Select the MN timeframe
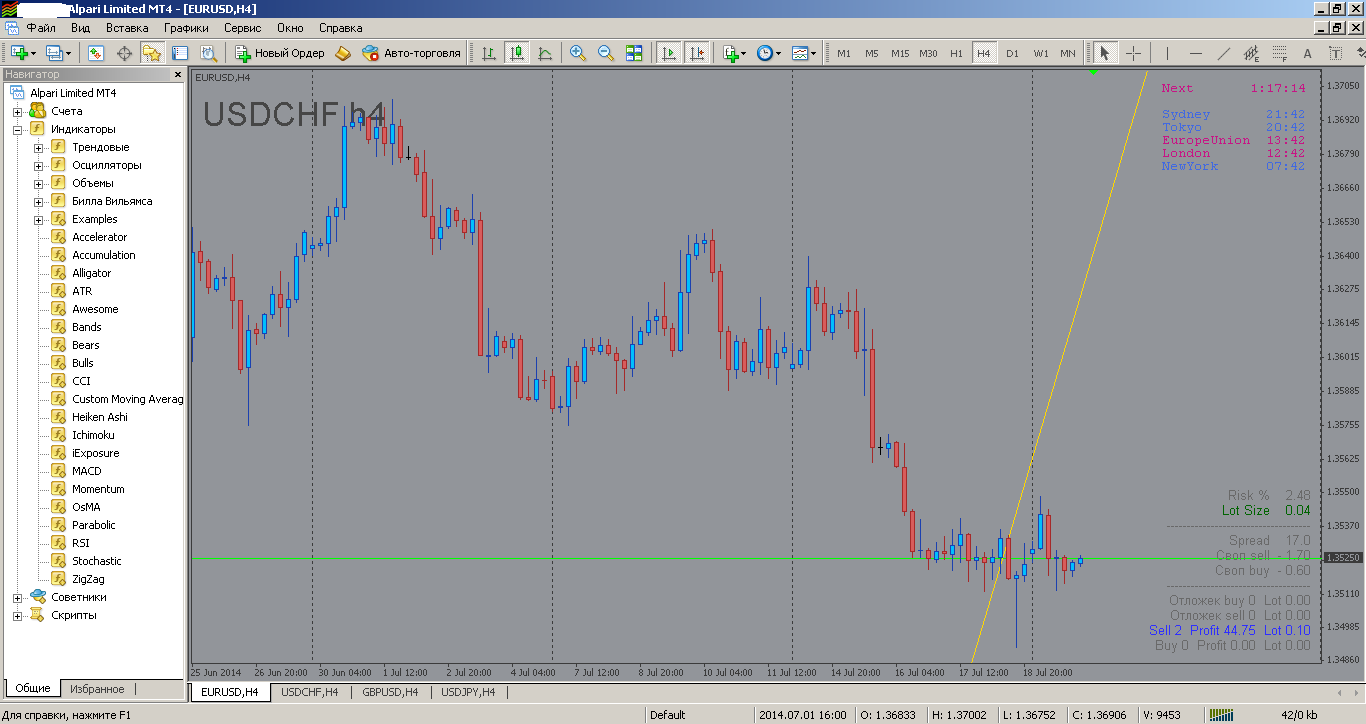Image resolution: width=1366 pixels, height=724 pixels. pyautogui.click(x=1068, y=53)
